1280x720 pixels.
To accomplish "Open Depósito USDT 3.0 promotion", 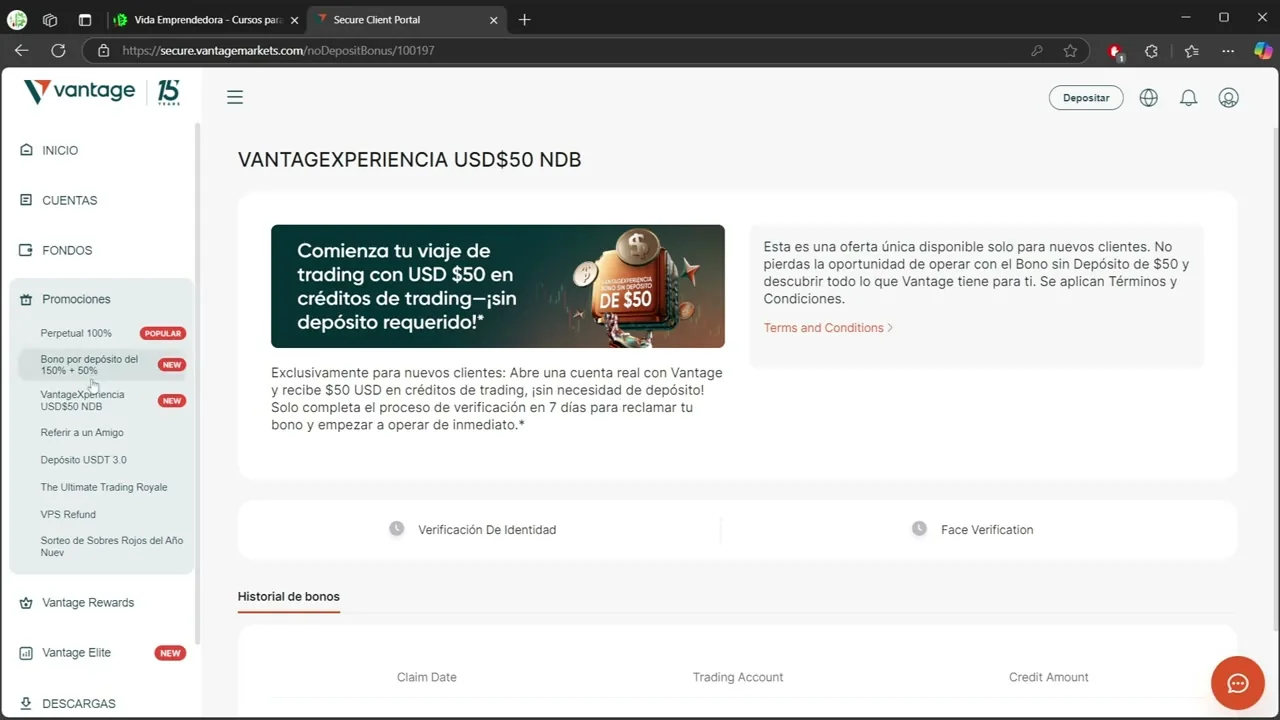I will click(x=83, y=460).
